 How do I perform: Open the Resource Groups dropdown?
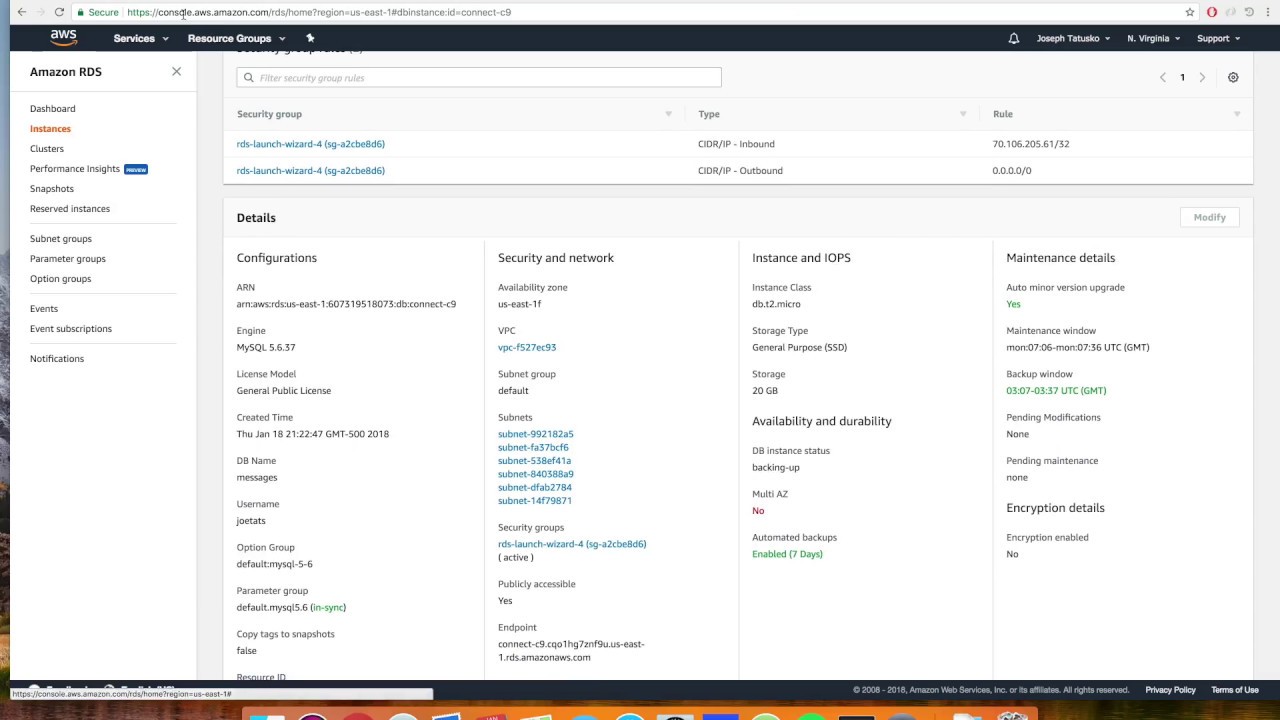[x=236, y=38]
